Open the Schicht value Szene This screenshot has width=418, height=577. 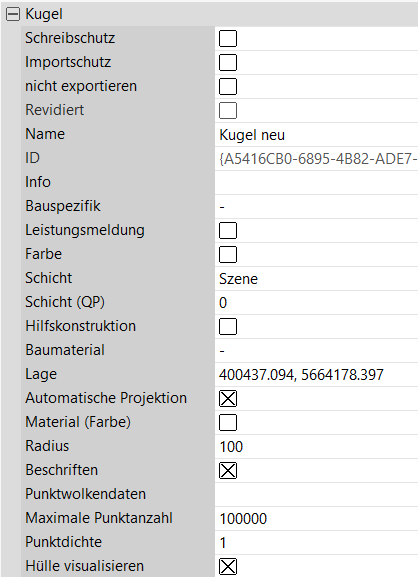point(316,279)
